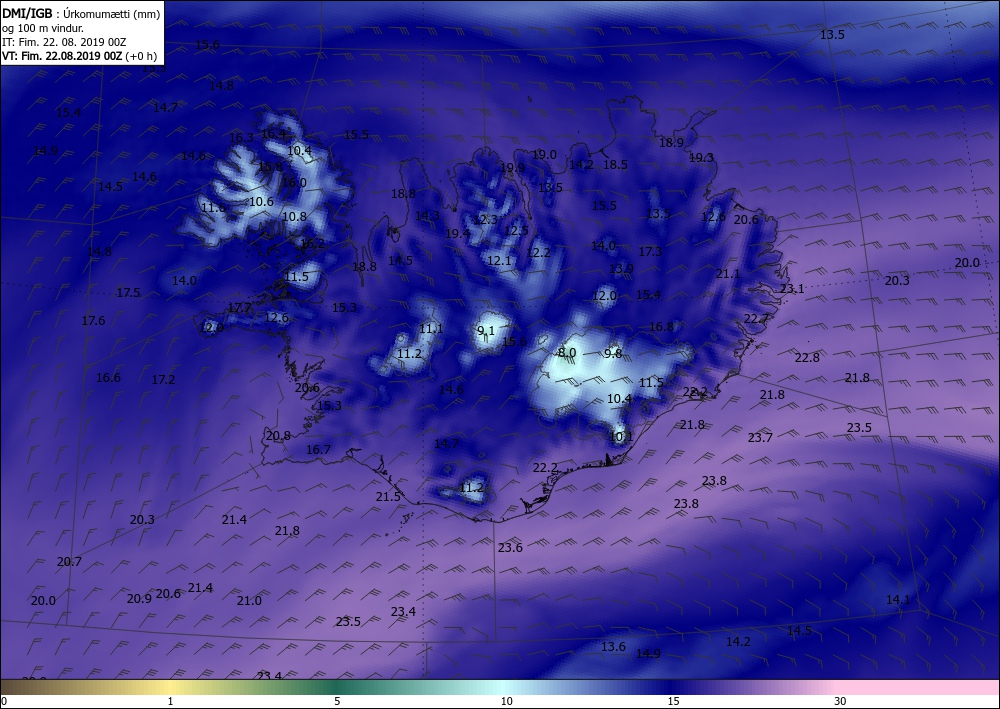Click the map value 12.5

pyautogui.click(x=516, y=230)
